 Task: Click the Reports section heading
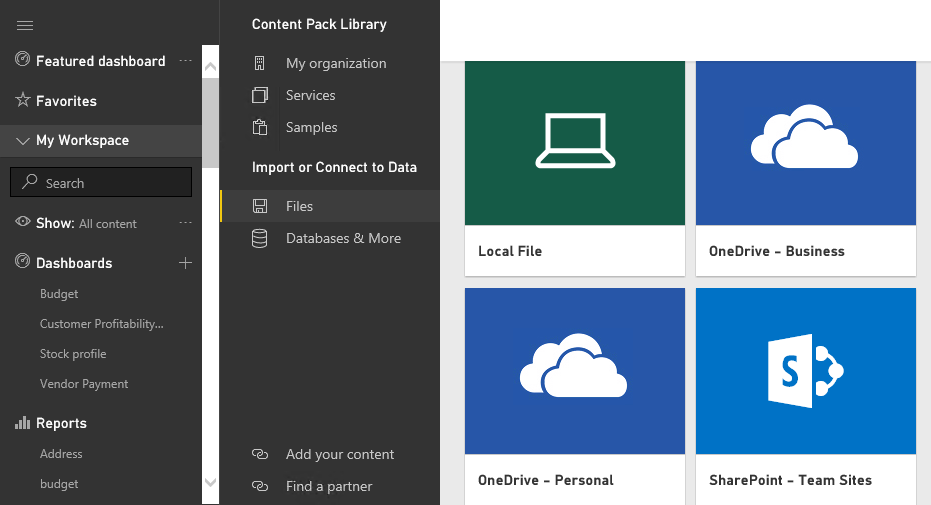pyautogui.click(x=61, y=423)
